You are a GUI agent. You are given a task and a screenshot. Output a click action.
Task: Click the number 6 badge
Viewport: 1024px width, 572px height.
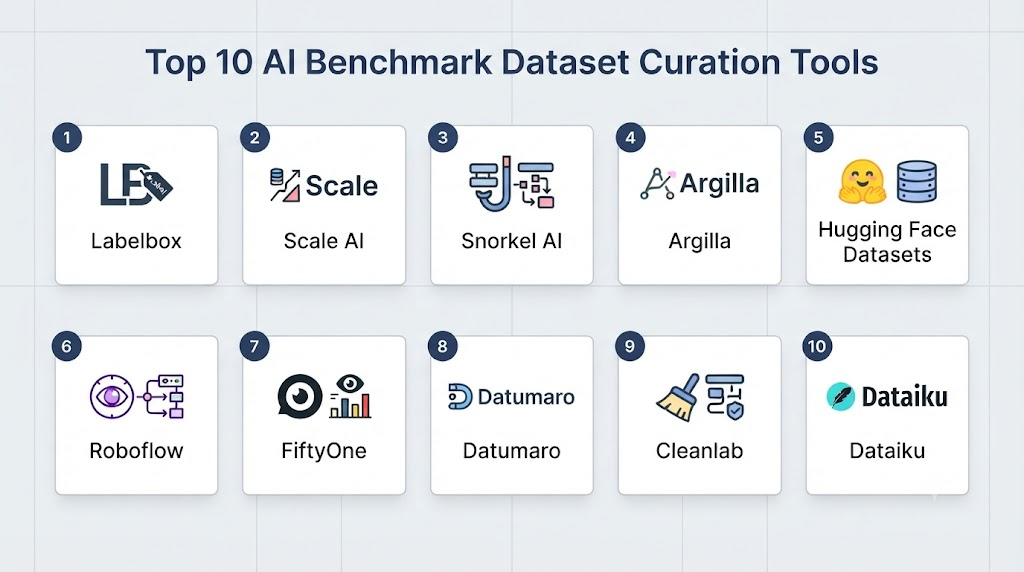[x=67, y=346]
